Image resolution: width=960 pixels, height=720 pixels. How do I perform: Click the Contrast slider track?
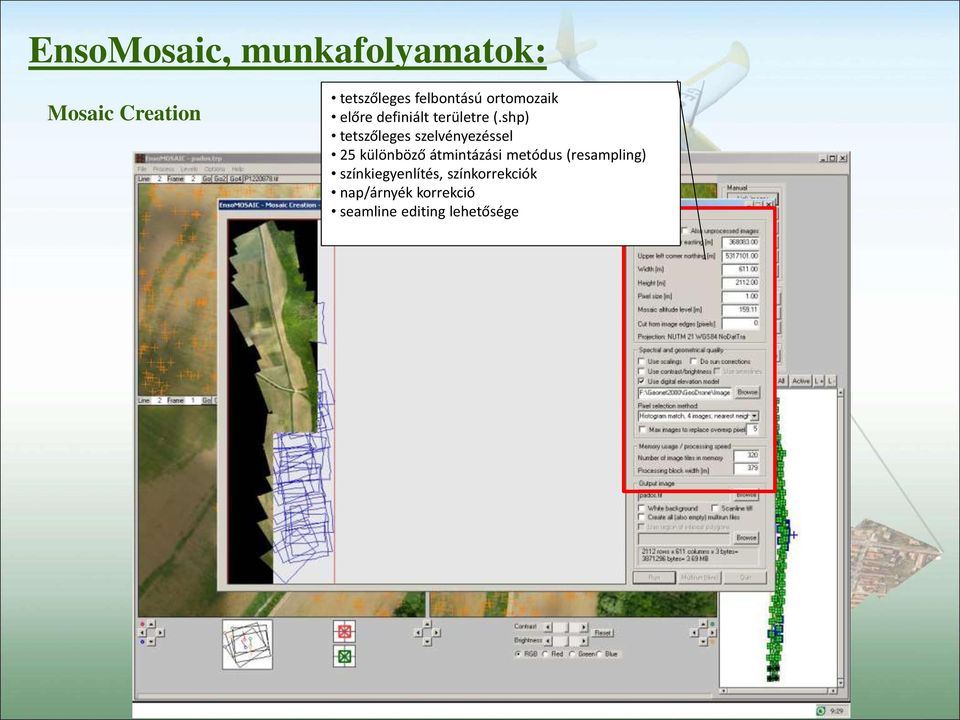566,627
